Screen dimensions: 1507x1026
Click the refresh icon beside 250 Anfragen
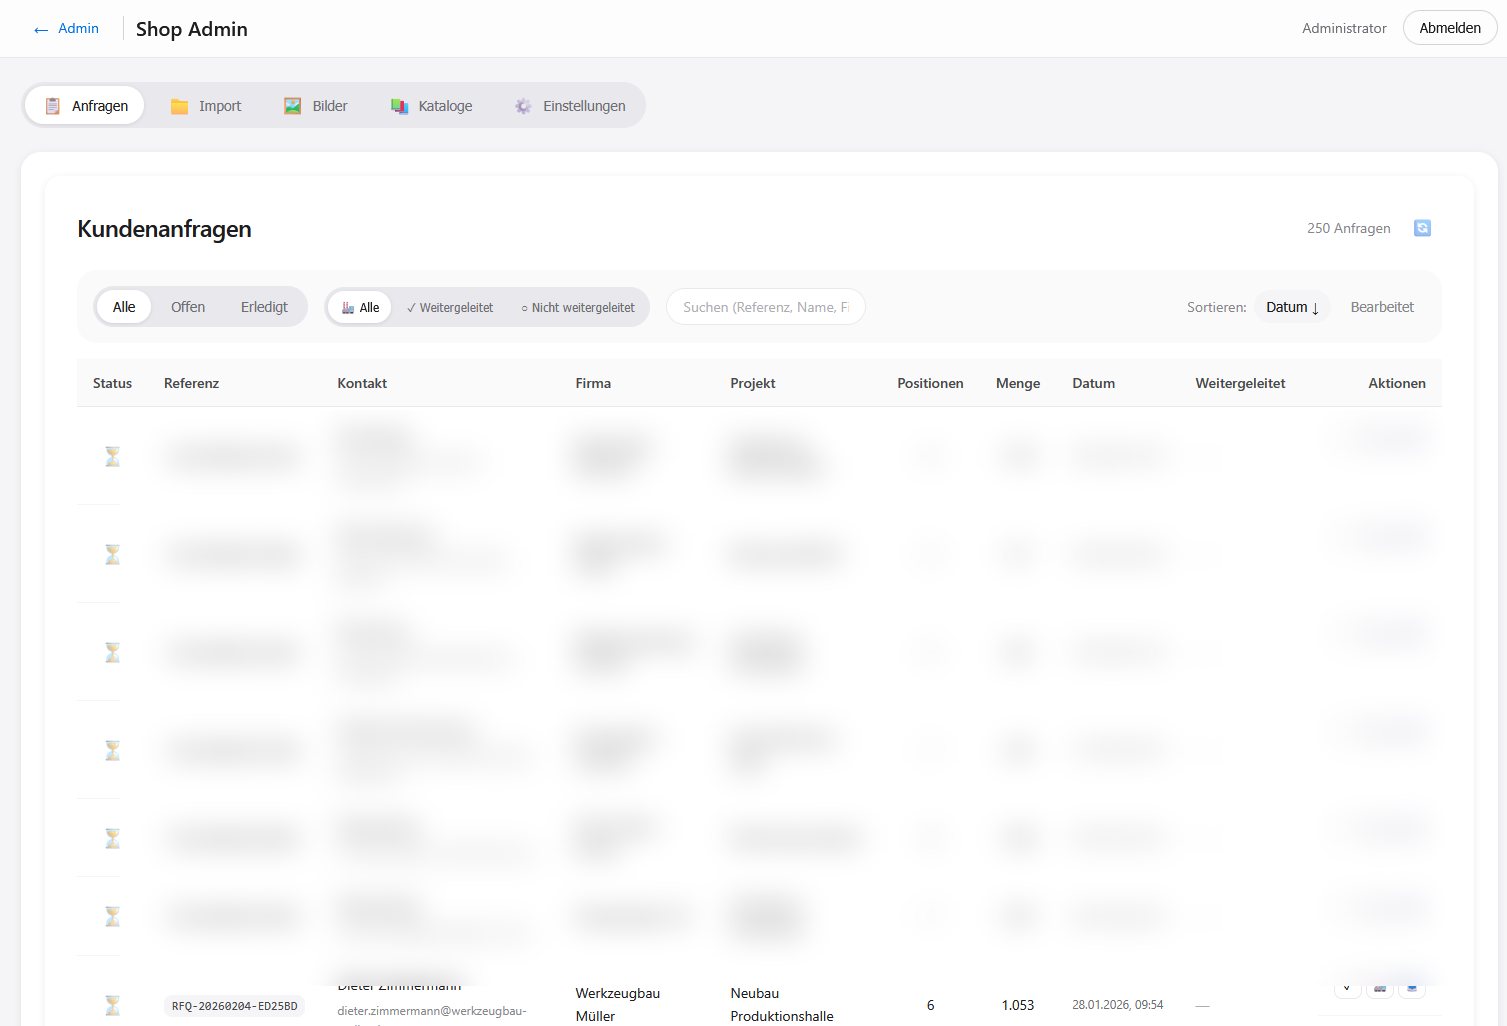(x=1422, y=228)
